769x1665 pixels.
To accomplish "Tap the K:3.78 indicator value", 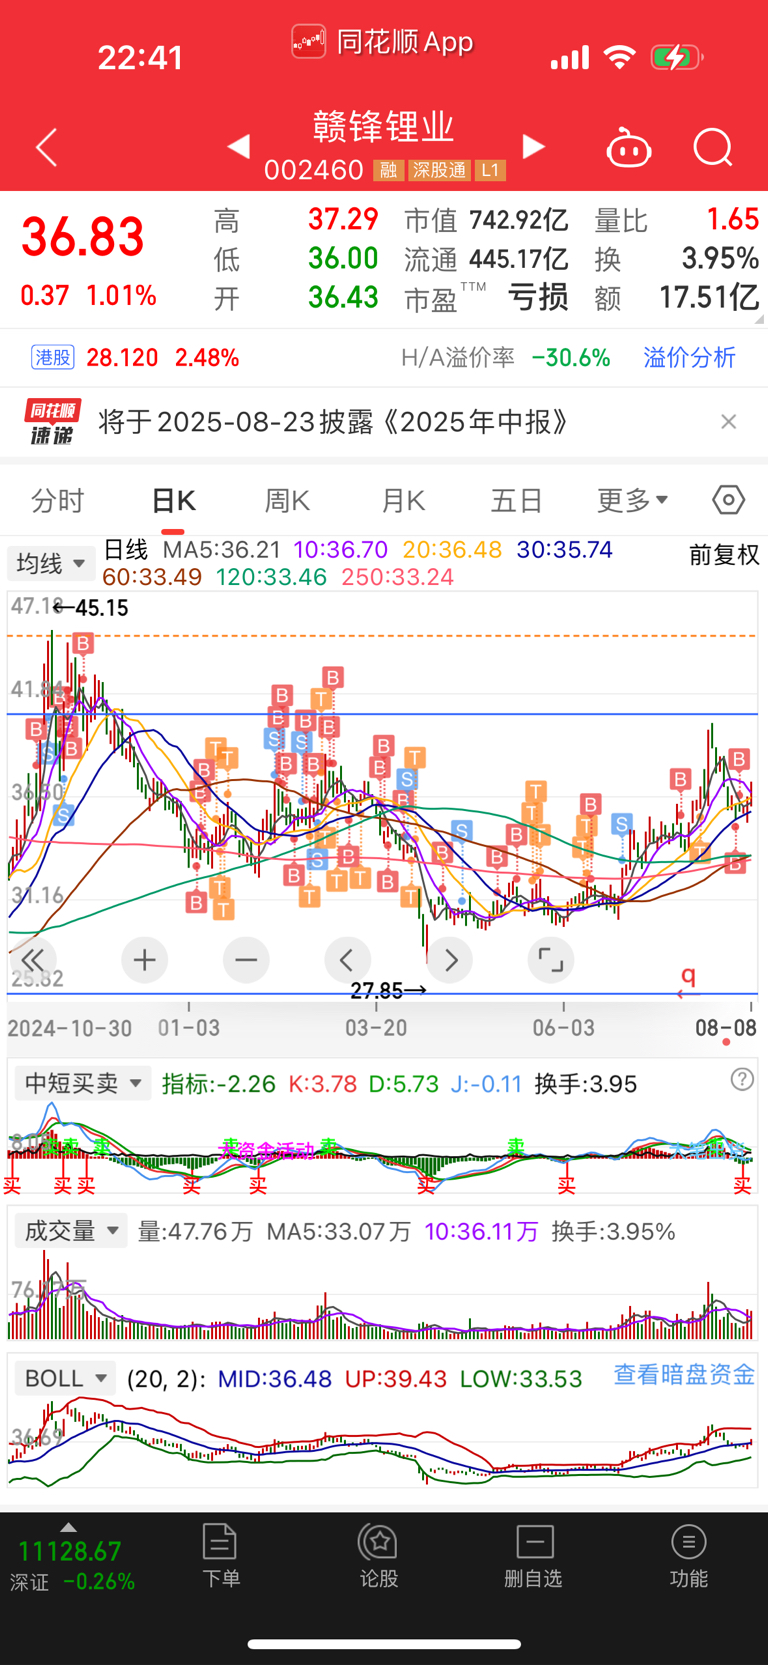I will pyautogui.click(x=322, y=1084).
